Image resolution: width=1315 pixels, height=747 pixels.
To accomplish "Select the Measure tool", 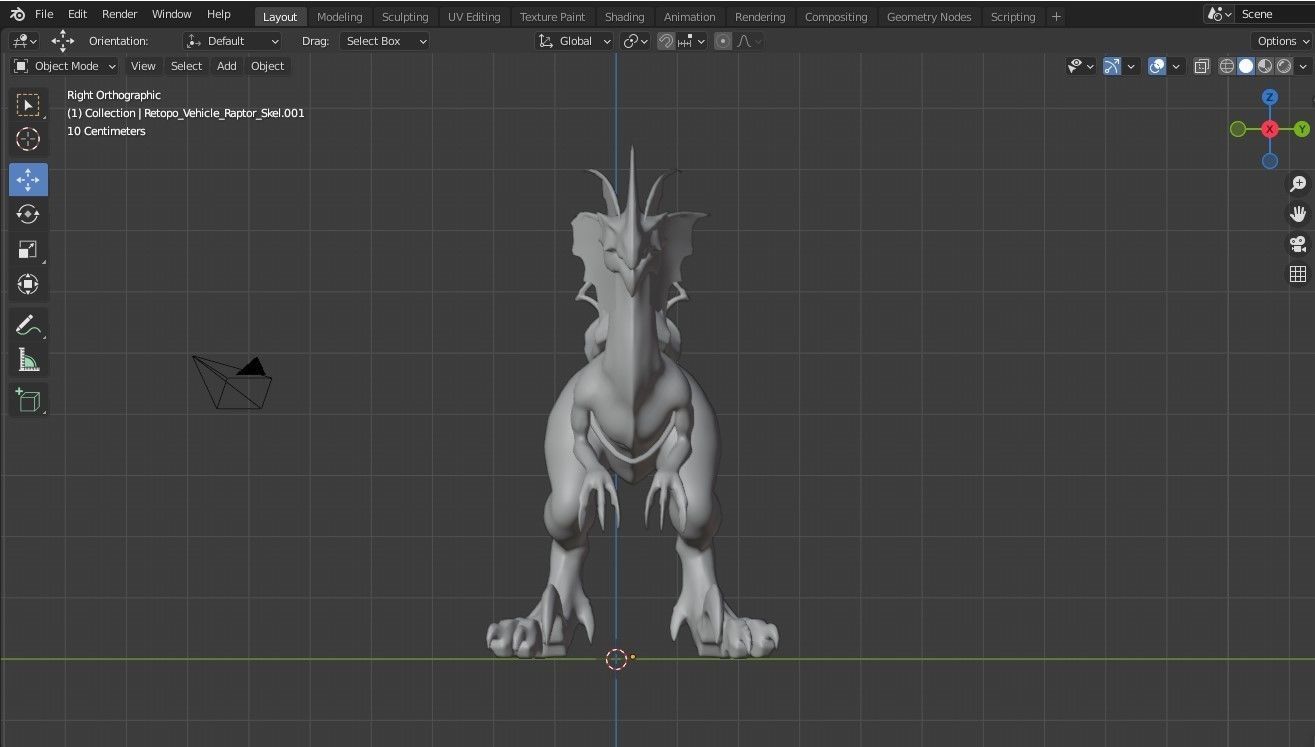I will click(28, 359).
